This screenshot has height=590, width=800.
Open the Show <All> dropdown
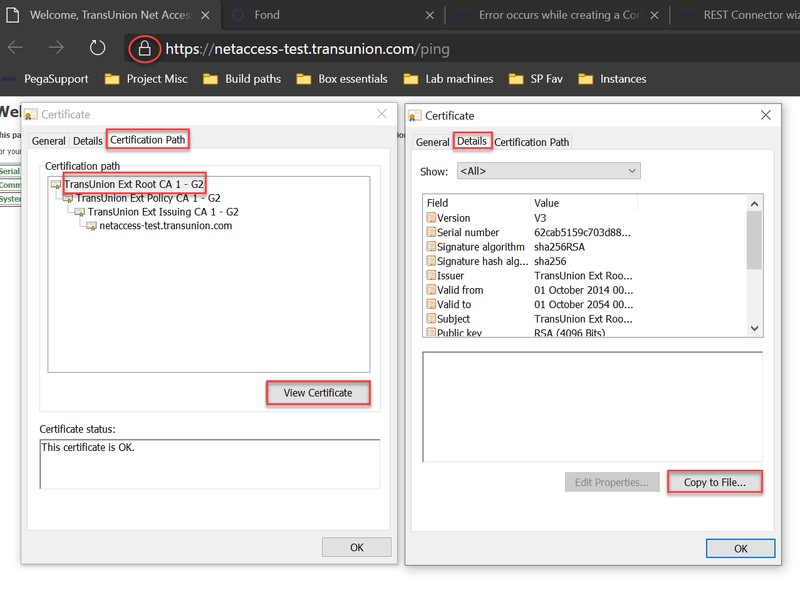coord(548,171)
